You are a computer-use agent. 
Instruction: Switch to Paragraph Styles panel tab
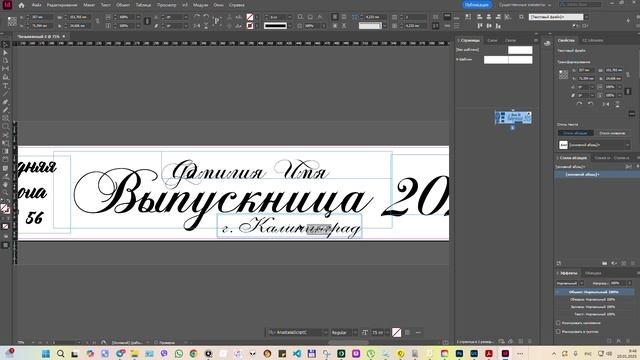tap(573, 158)
